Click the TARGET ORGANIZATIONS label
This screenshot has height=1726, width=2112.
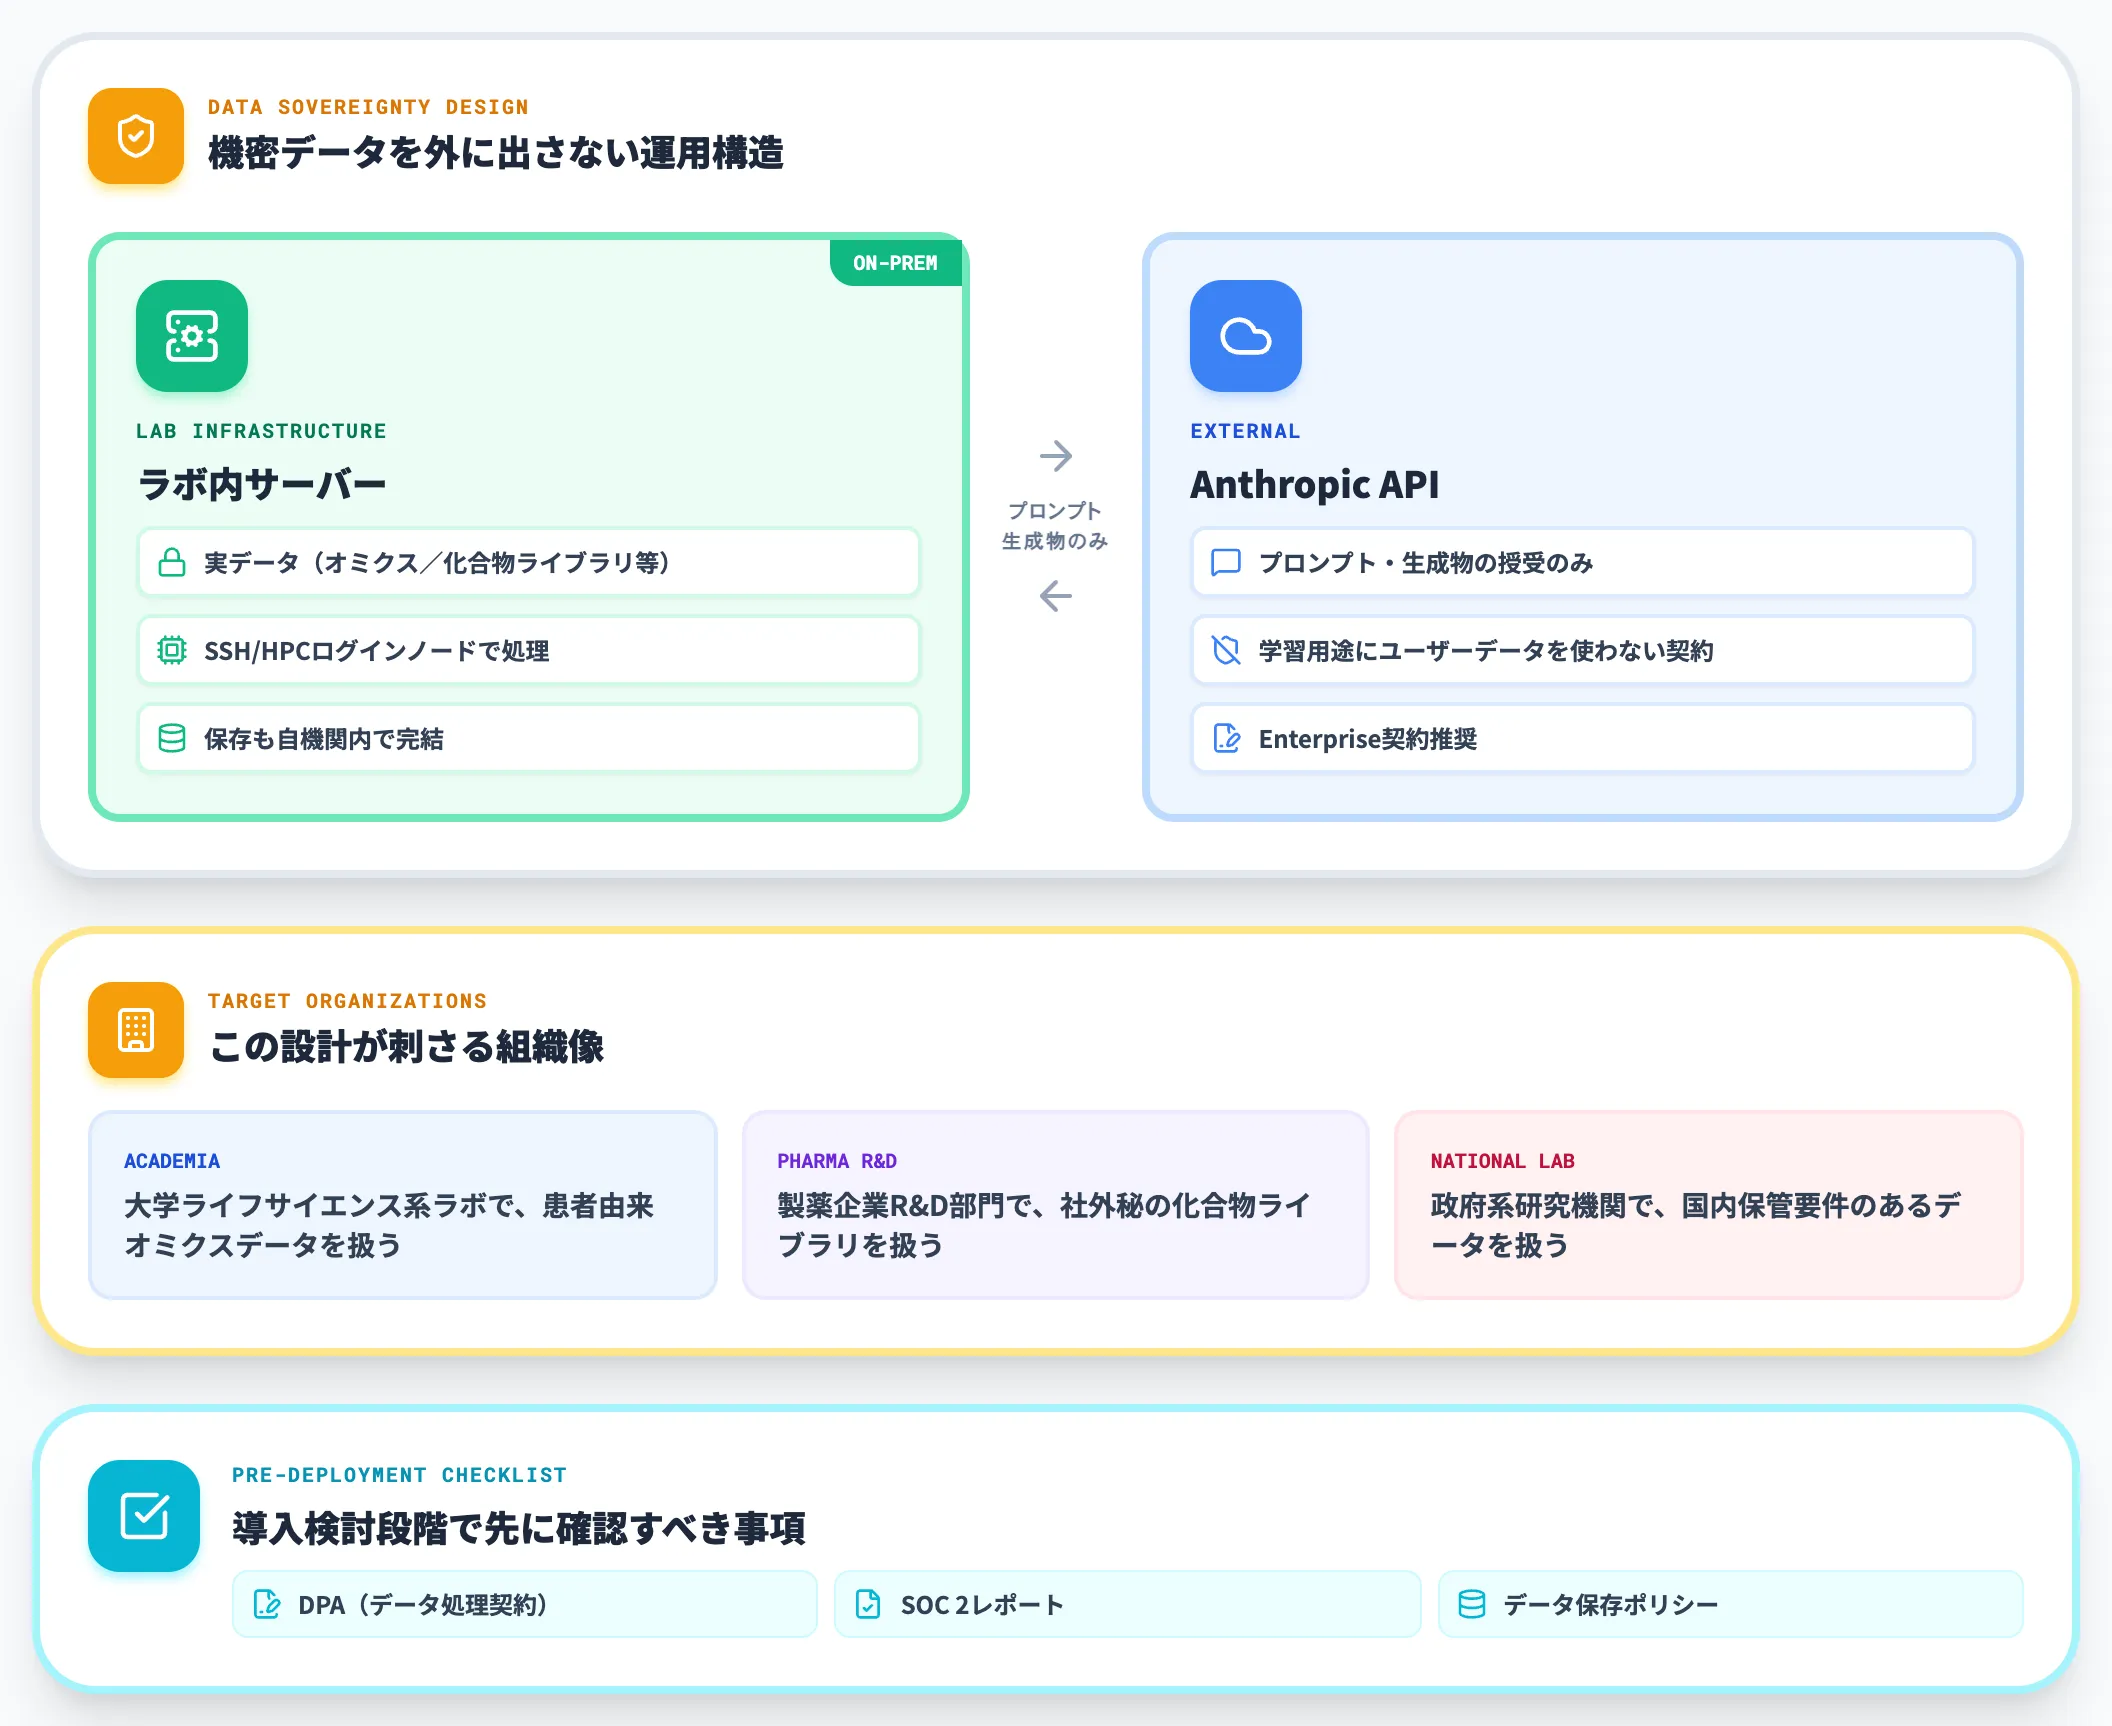pos(347,1001)
